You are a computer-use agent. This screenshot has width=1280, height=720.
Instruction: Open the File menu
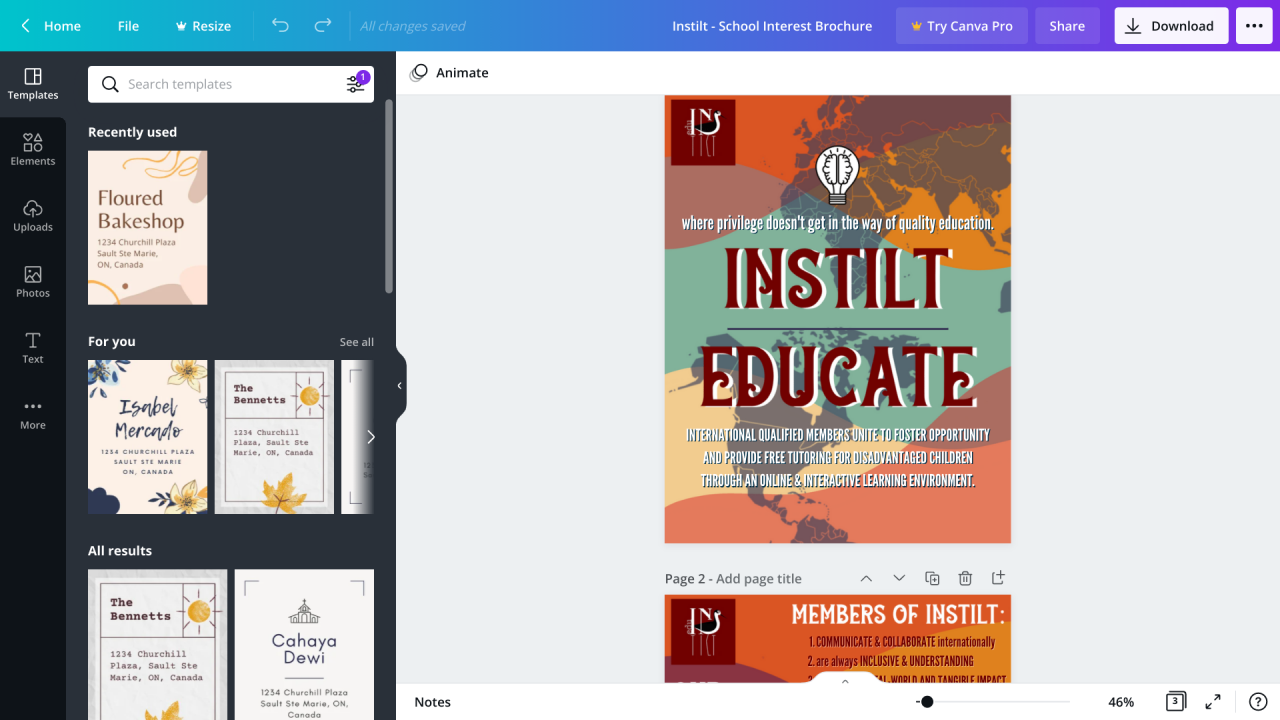[128, 26]
